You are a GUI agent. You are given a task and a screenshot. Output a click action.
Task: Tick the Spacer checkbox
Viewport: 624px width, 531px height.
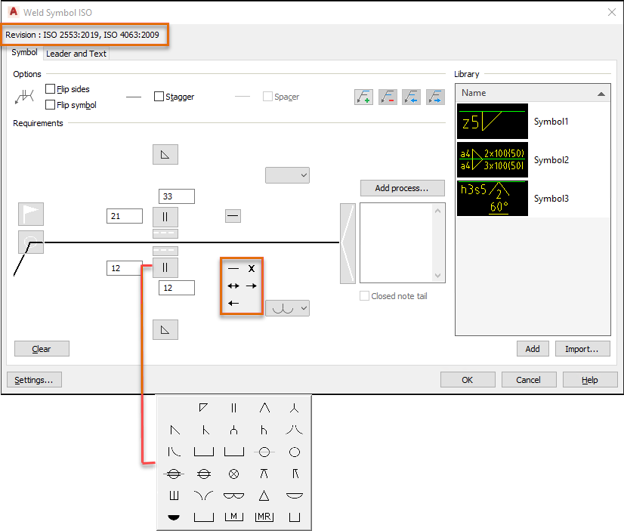point(268,96)
